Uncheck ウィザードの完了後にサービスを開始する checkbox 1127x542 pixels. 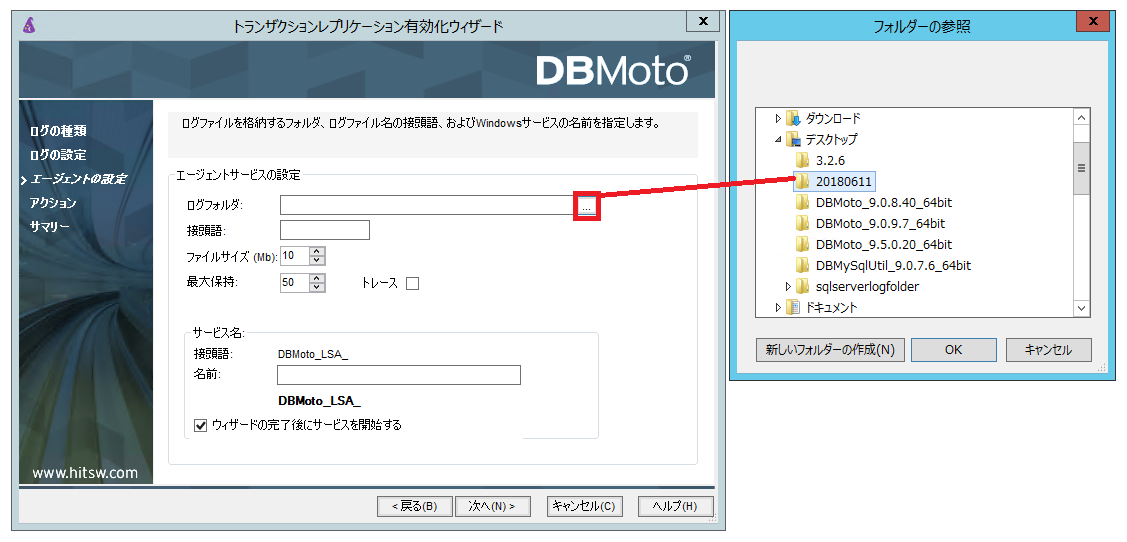pyautogui.click(x=201, y=425)
